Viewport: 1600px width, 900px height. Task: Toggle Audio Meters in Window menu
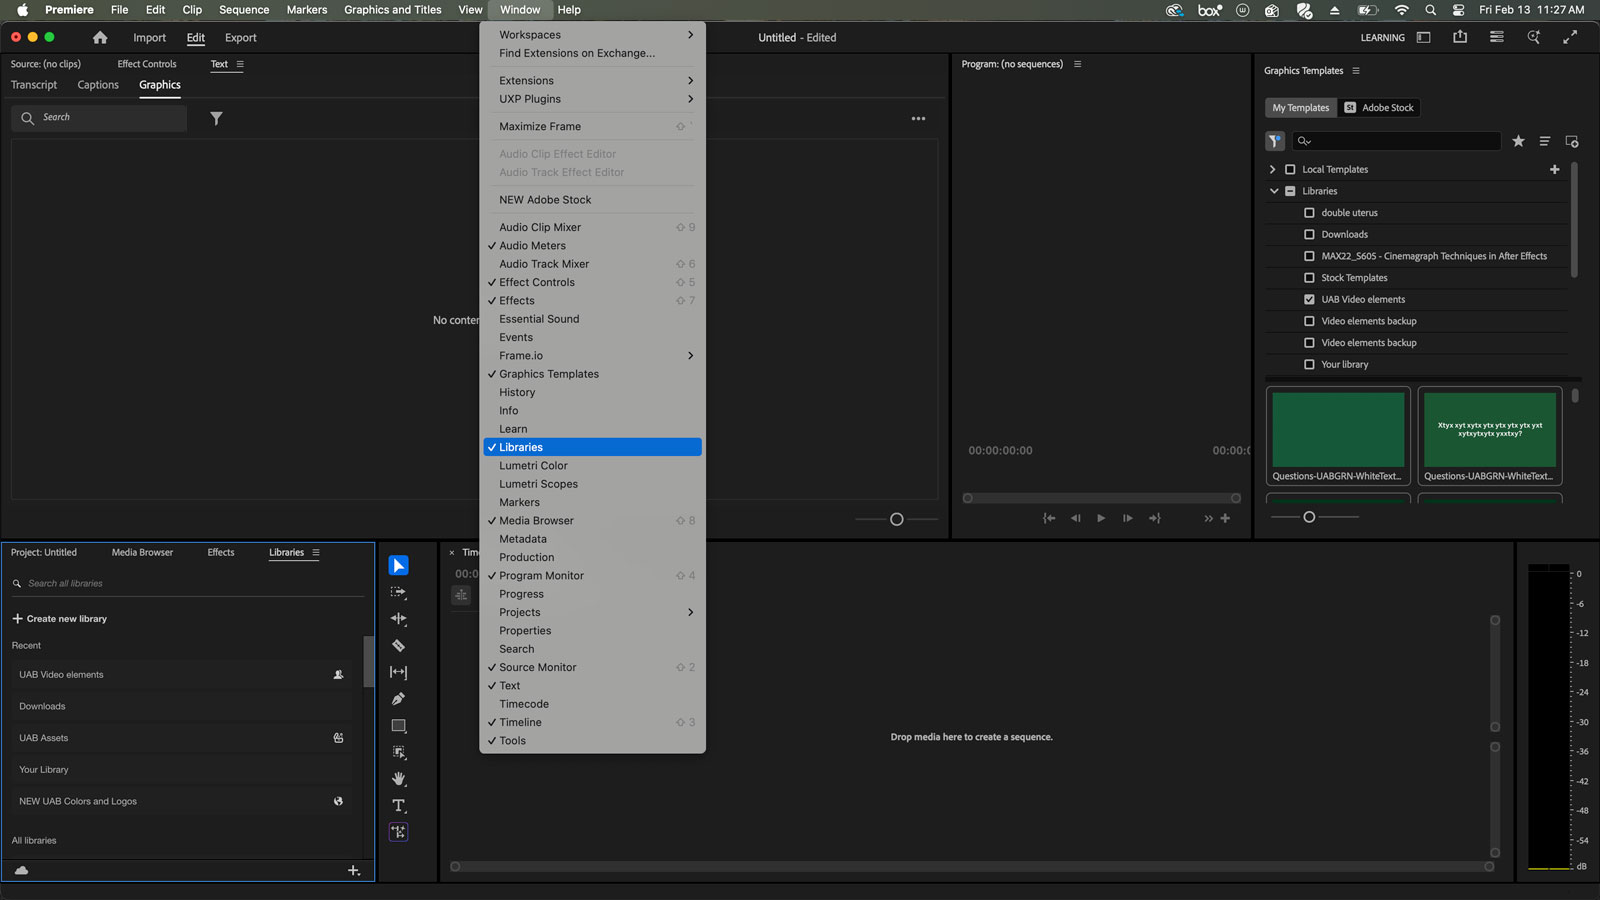pos(592,246)
